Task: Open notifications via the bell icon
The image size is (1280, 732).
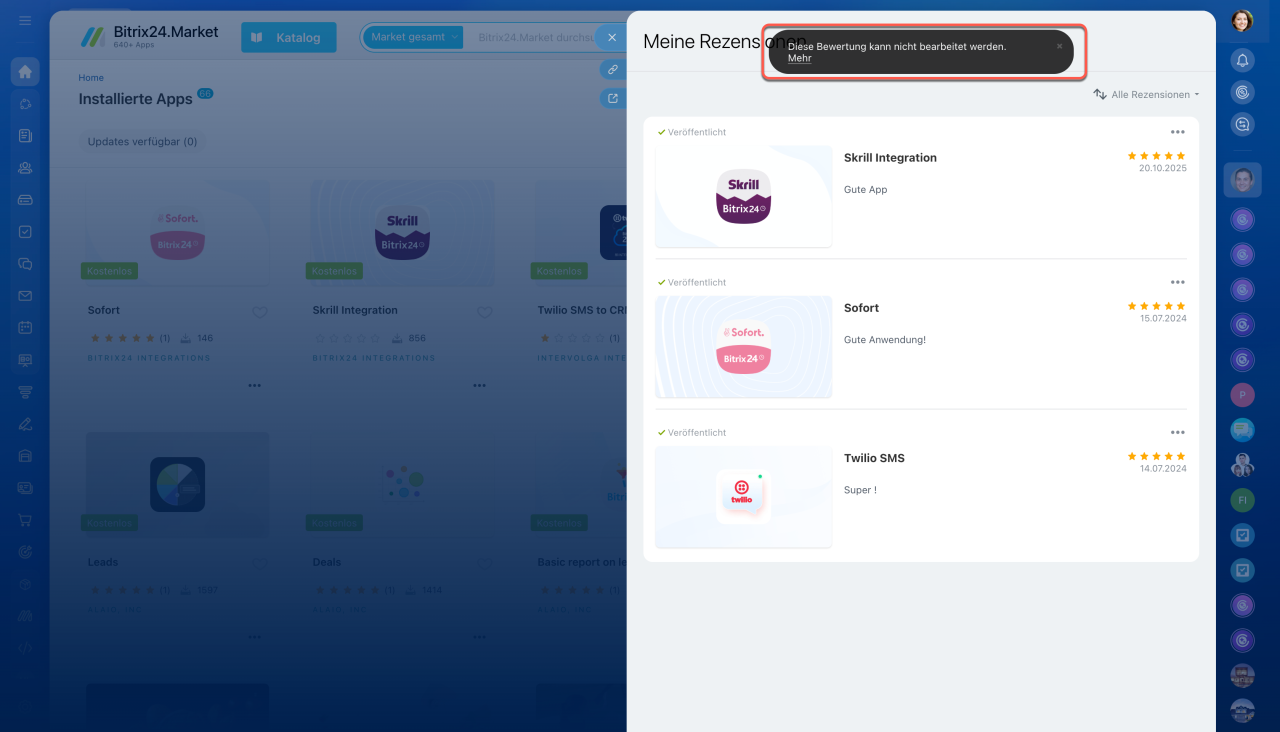Action: coord(1242,60)
